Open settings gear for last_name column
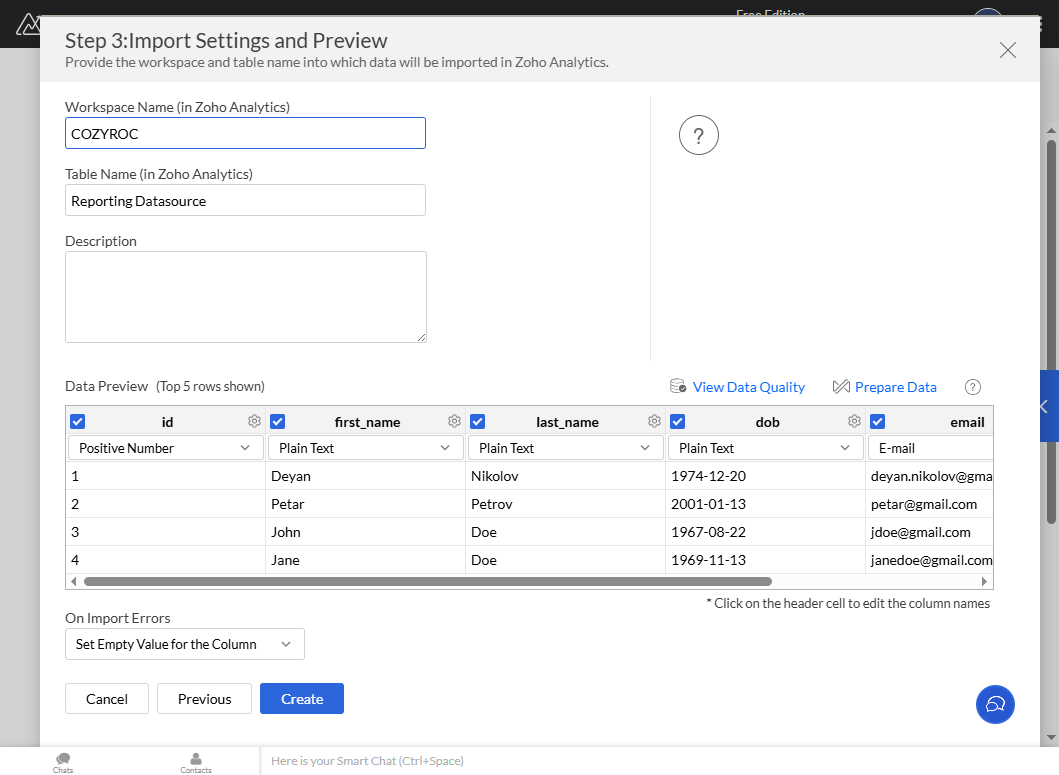This screenshot has height=775, width=1059. click(654, 422)
